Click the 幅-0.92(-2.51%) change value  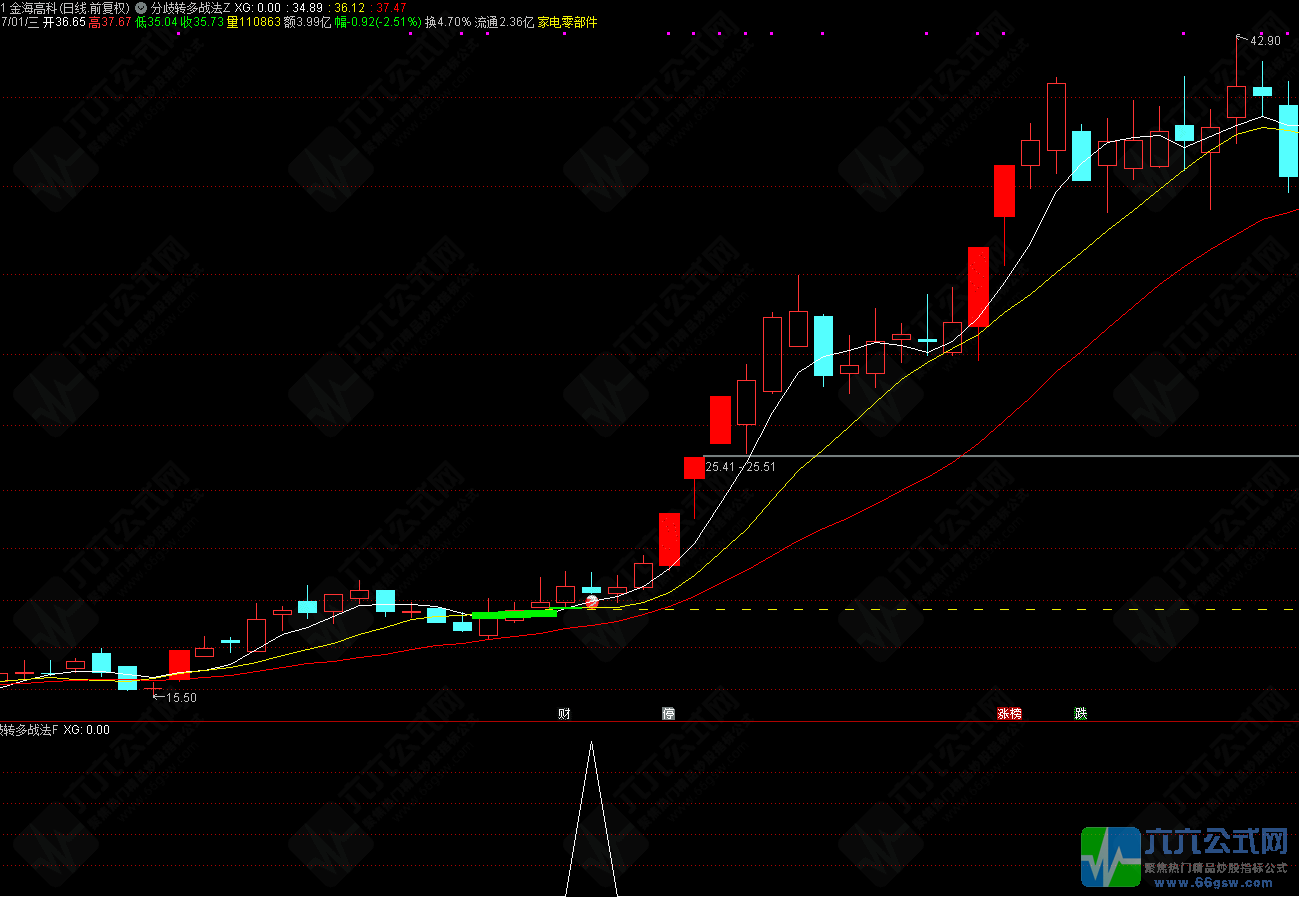[x=378, y=21]
